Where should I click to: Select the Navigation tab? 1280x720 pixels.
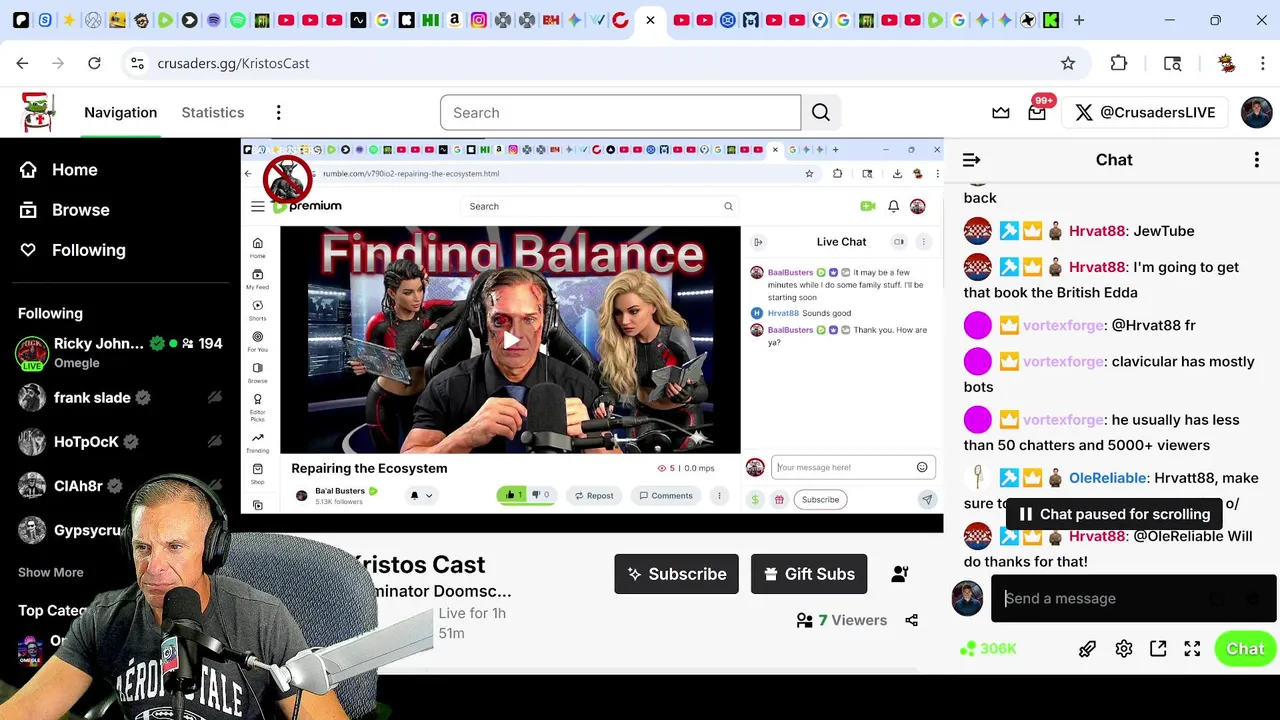tap(120, 113)
